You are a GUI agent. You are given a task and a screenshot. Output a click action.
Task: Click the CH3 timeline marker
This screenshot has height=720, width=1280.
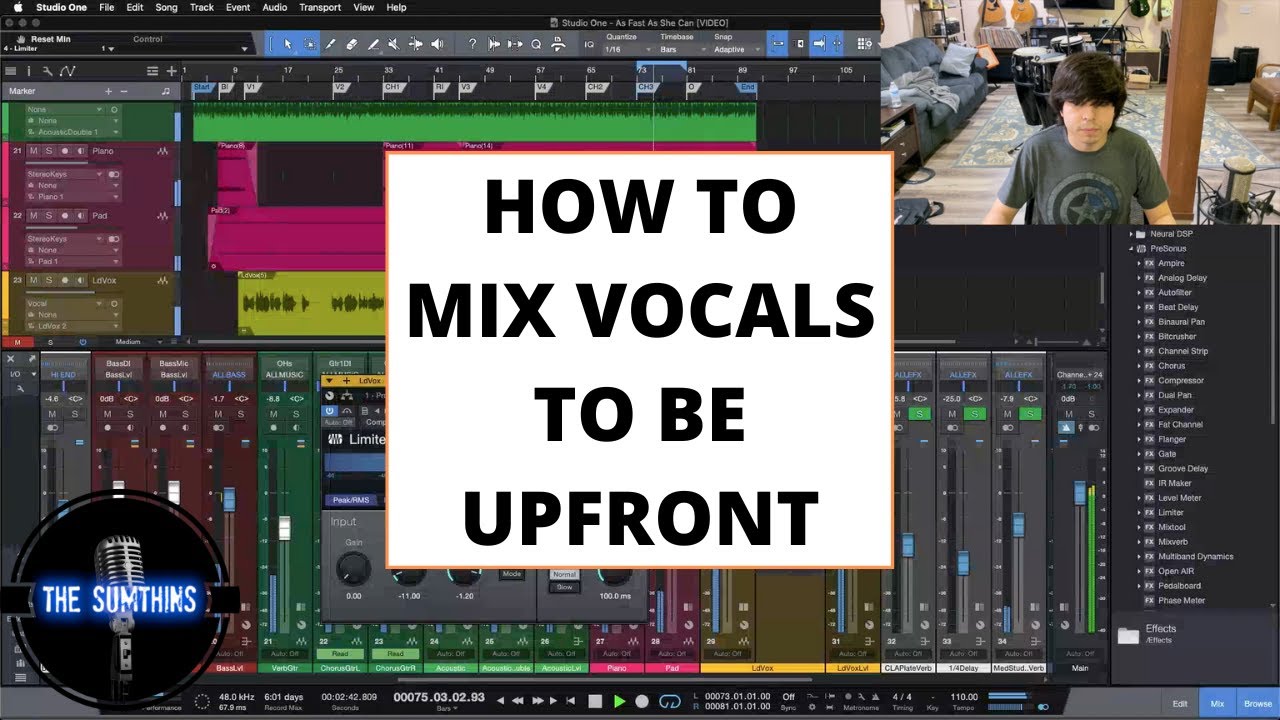[x=647, y=87]
